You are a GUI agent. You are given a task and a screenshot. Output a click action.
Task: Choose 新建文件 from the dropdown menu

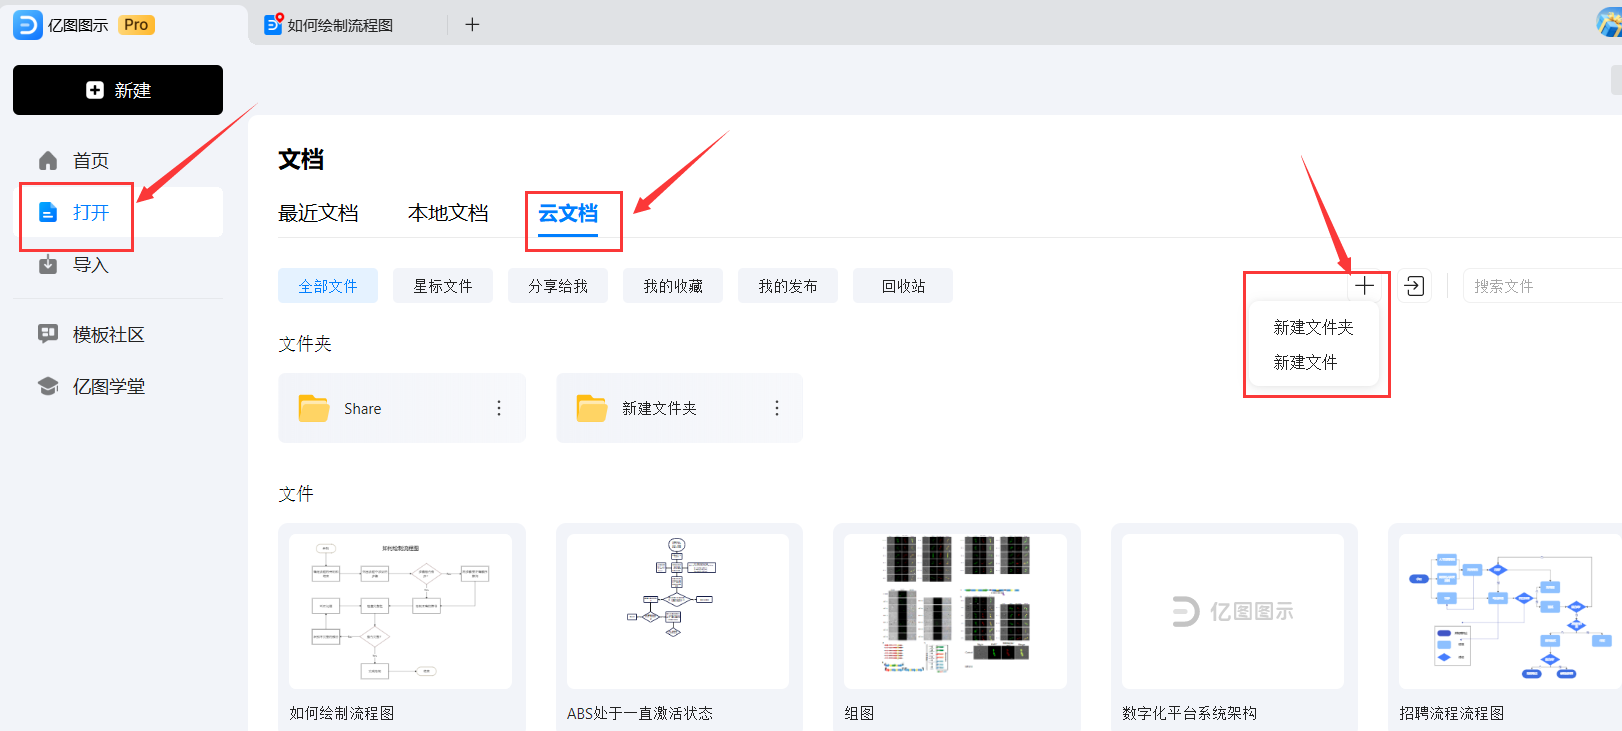[x=1305, y=362]
